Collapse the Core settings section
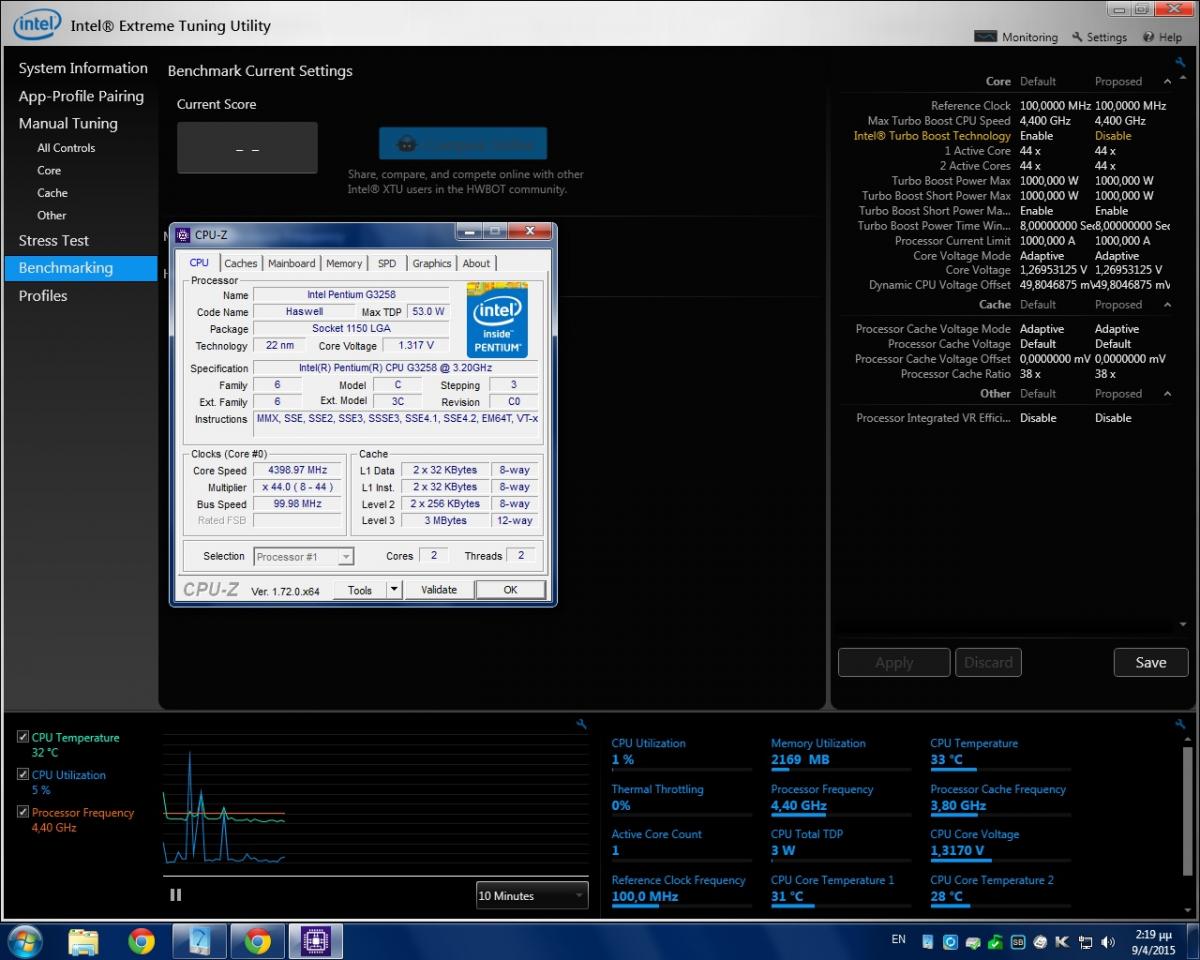This screenshot has height=960, width=1200. click(1167, 81)
